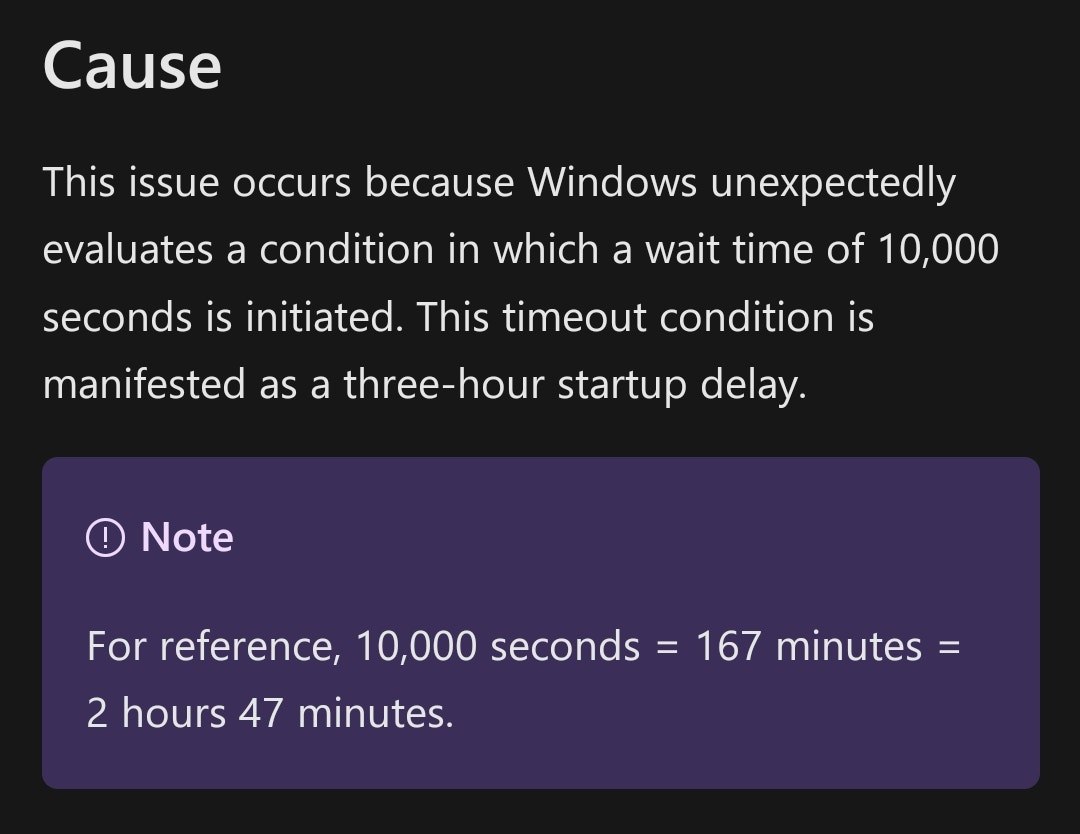Click the exclamation icon beside Note
This screenshot has height=834, width=1080.
[105, 539]
